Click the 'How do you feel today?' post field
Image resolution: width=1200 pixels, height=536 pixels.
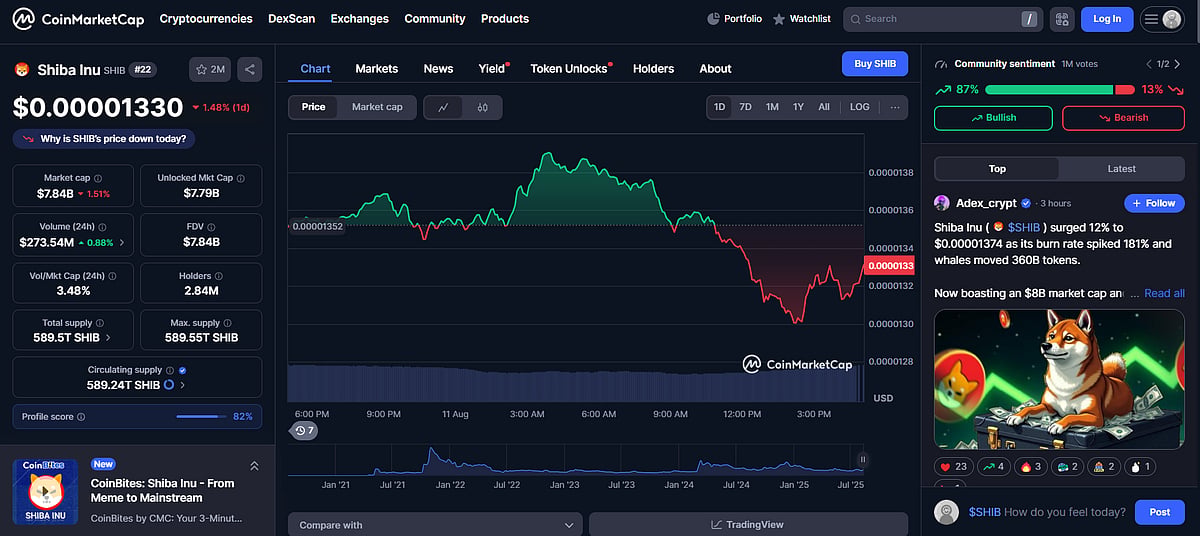1046,512
